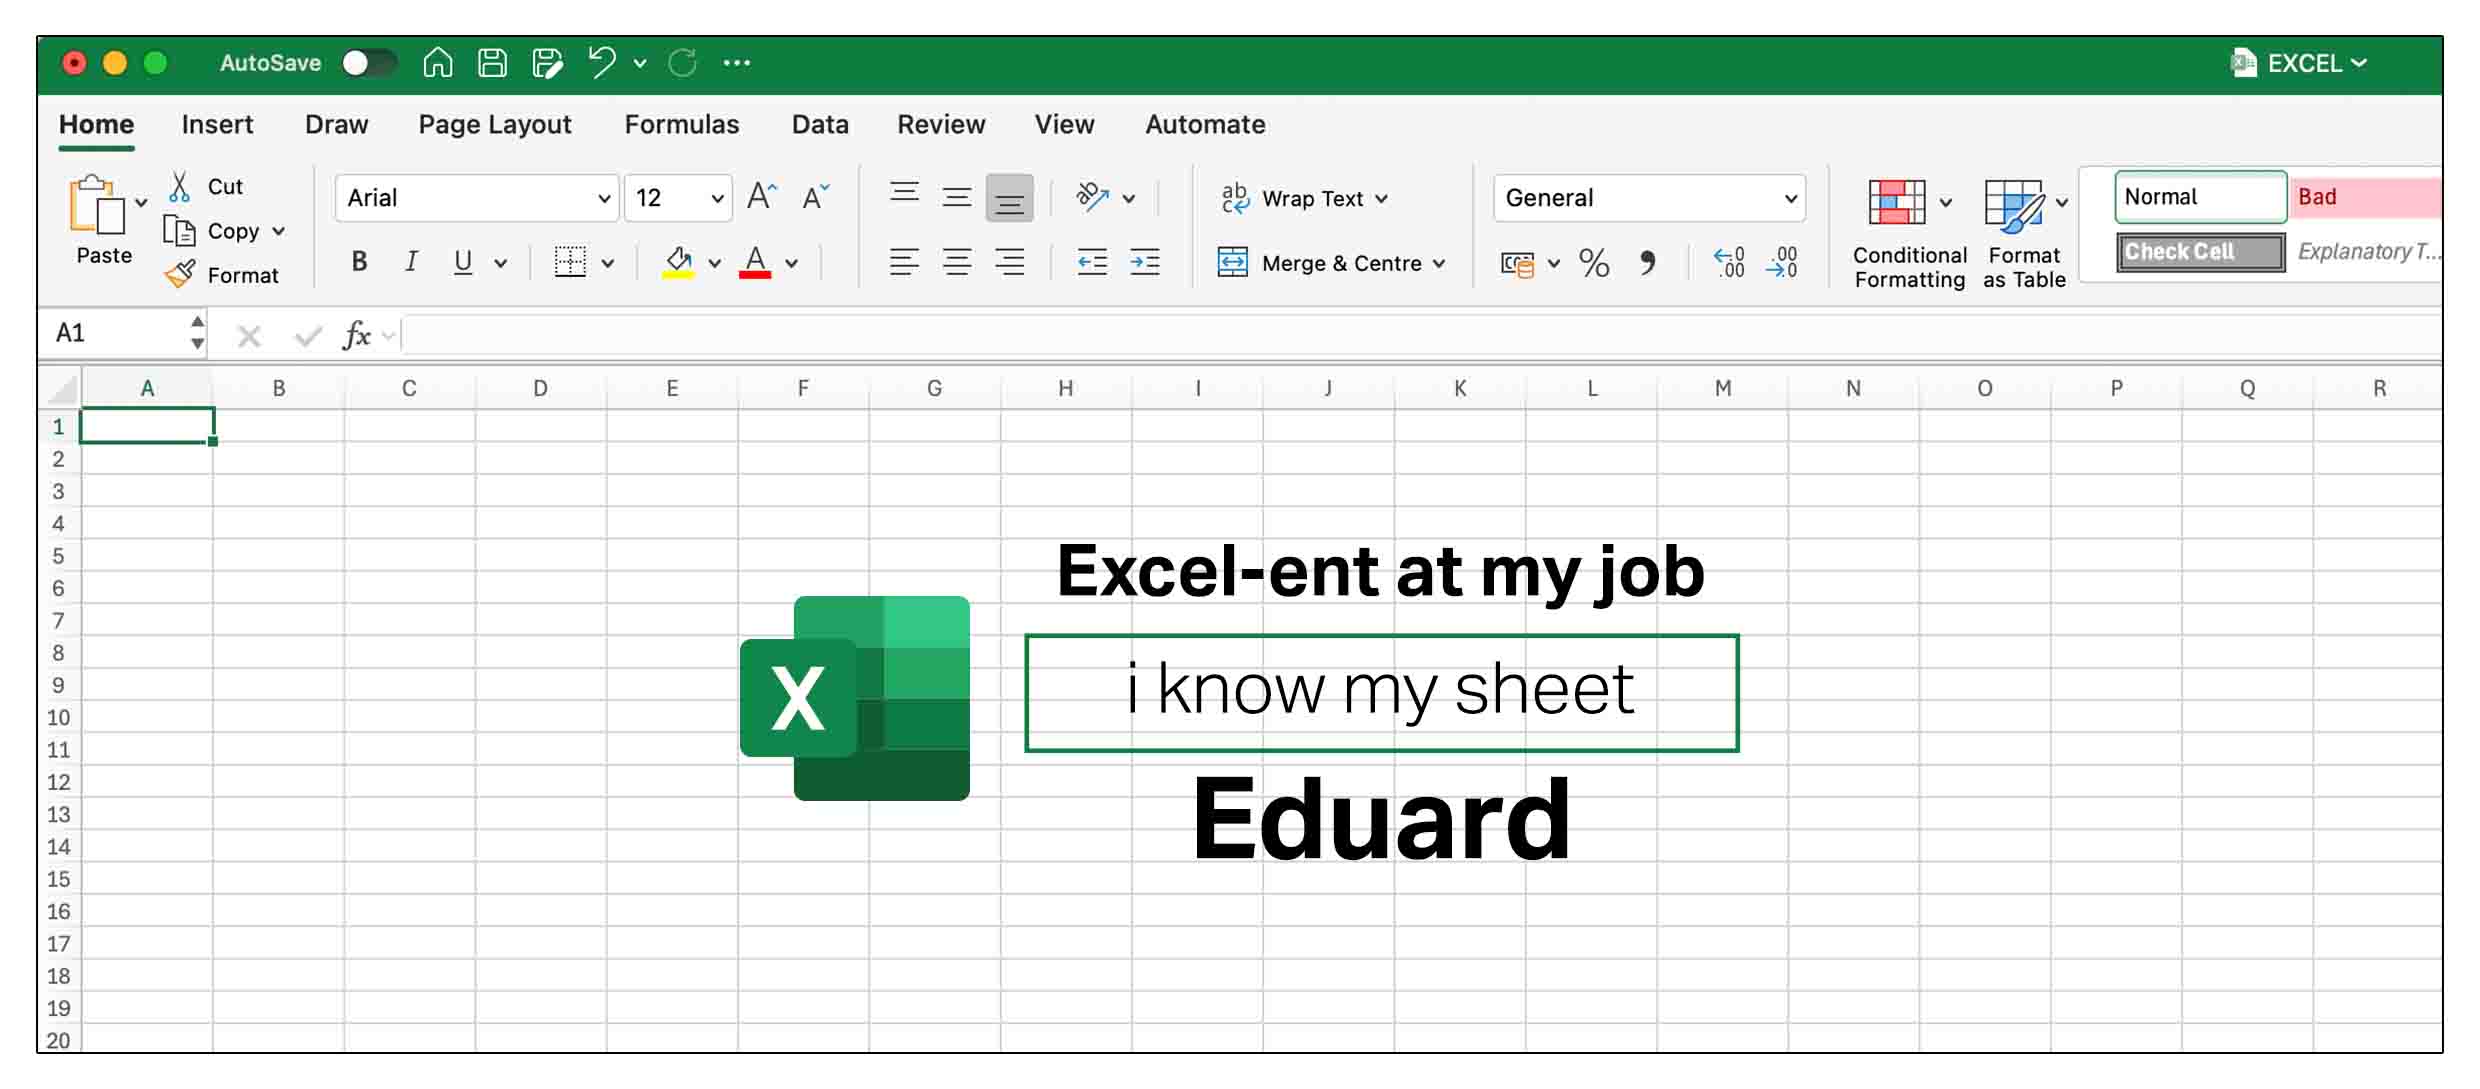Open the Page Layout tab
The width and height of the screenshot is (2480, 1089).
click(x=494, y=125)
